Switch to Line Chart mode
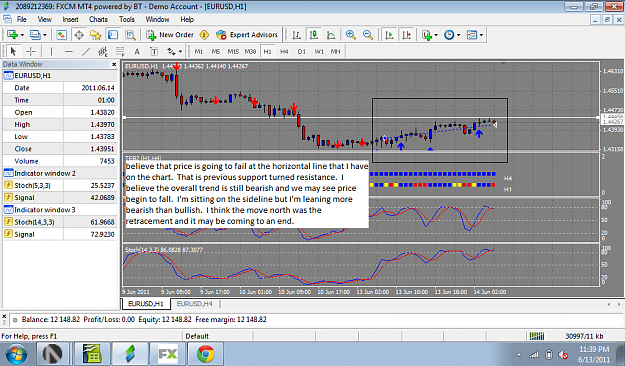This screenshot has width=625, height=366. pyautogui.click(x=331, y=35)
